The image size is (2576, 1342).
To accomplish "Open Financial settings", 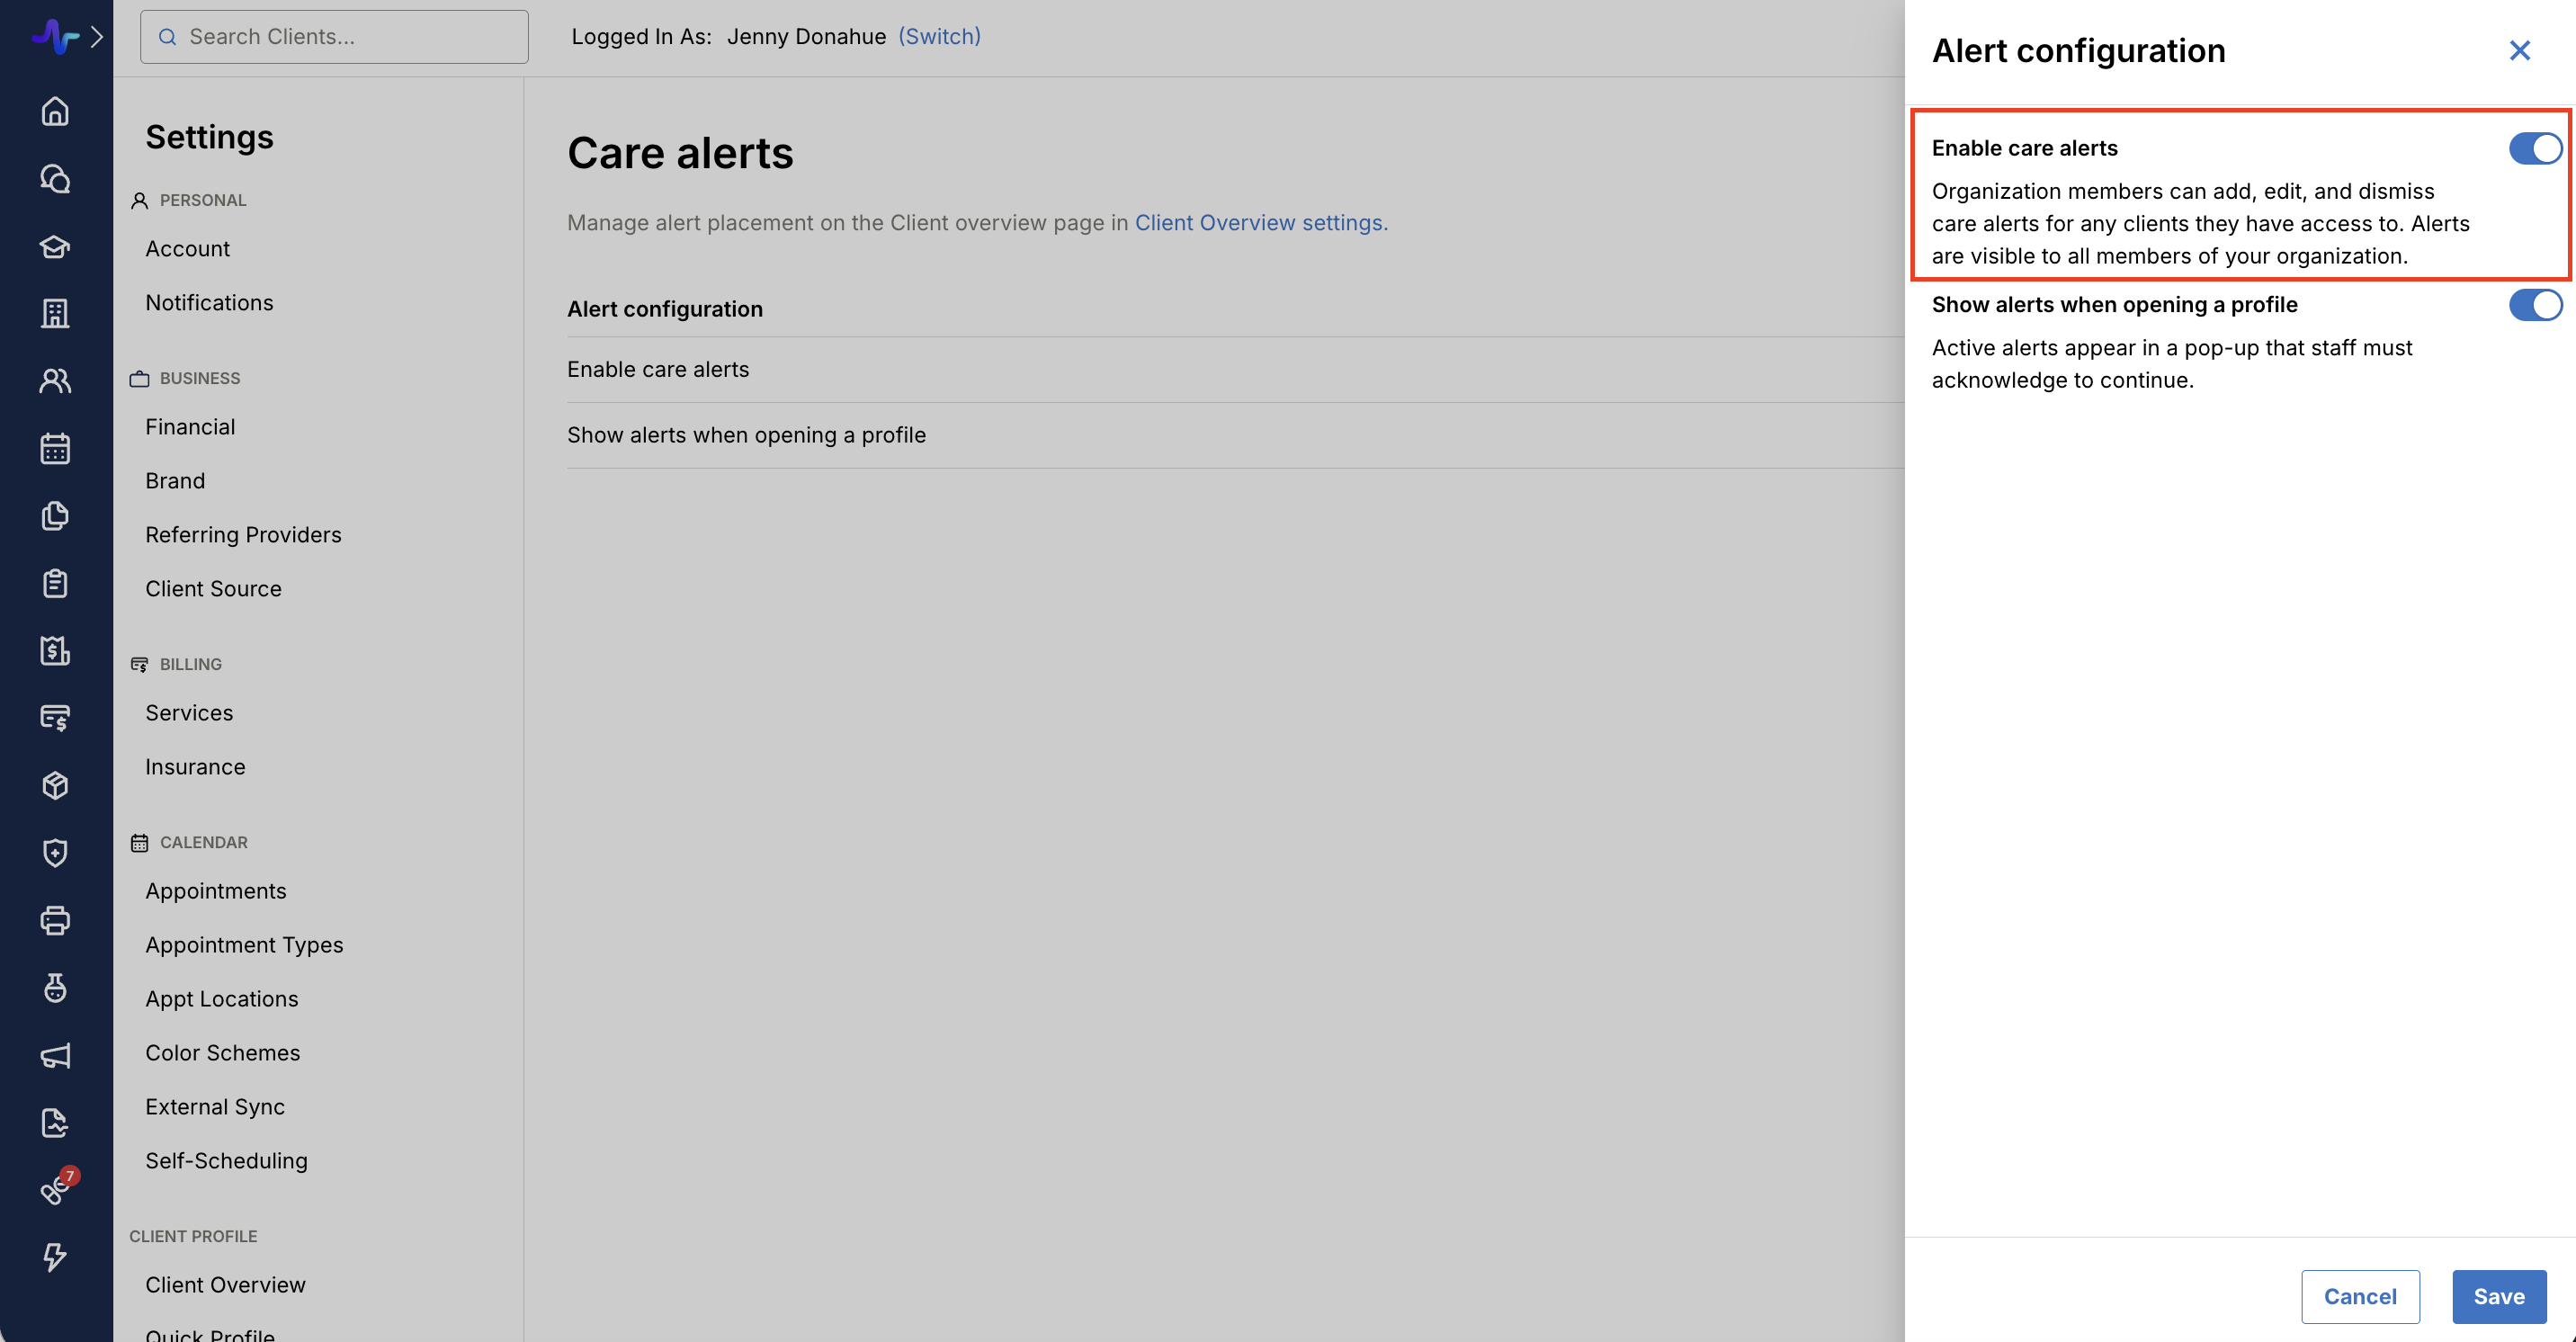I will [x=190, y=427].
